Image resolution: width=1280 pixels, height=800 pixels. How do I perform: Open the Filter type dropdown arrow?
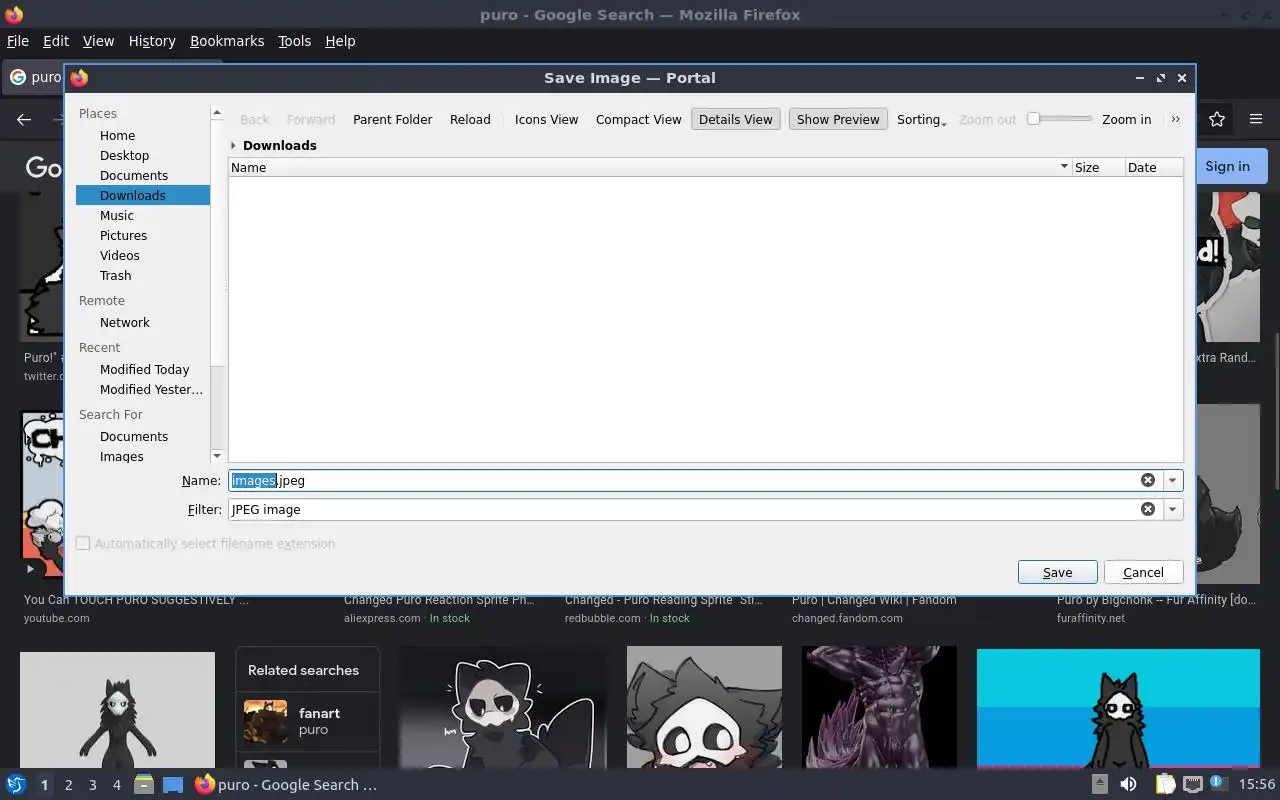pos(1172,509)
